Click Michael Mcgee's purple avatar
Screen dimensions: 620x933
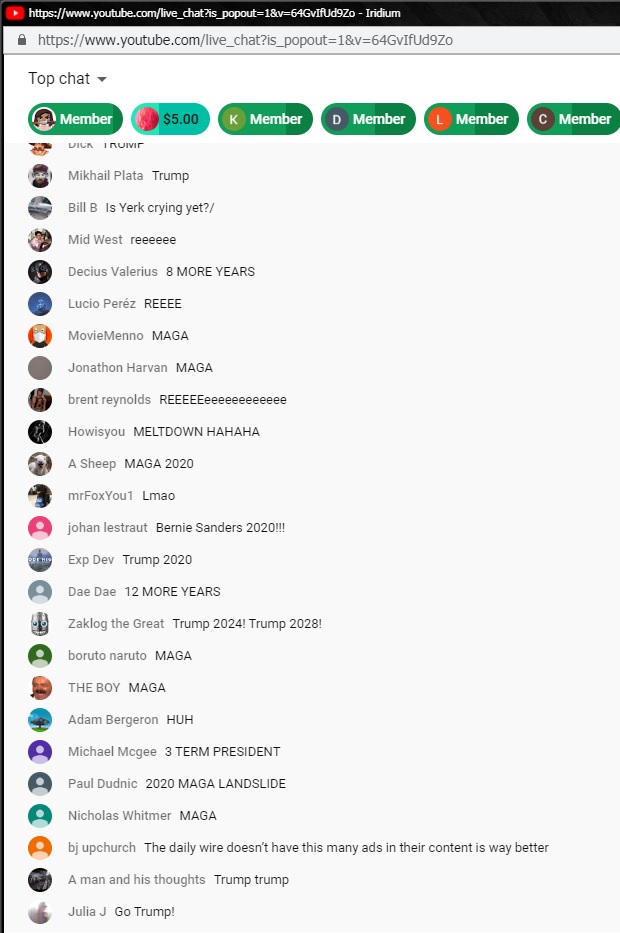pos(40,752)
